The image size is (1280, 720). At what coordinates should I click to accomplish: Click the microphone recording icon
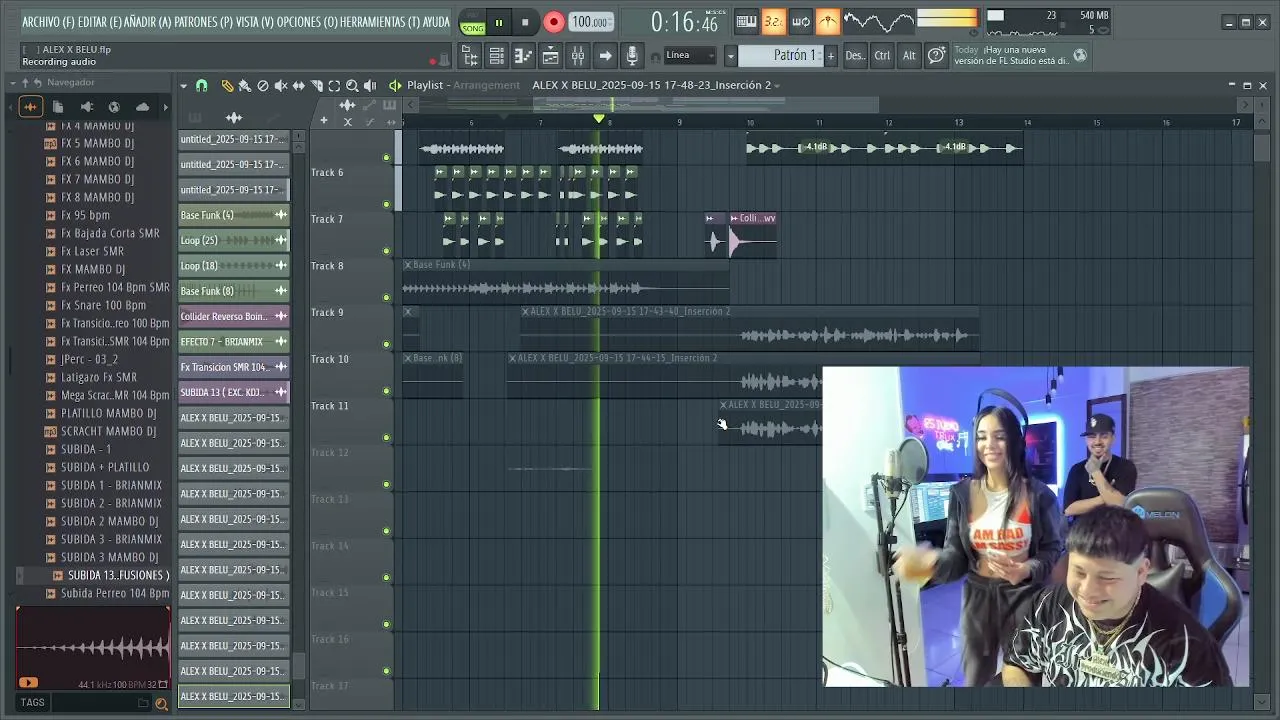click(631, 56)
